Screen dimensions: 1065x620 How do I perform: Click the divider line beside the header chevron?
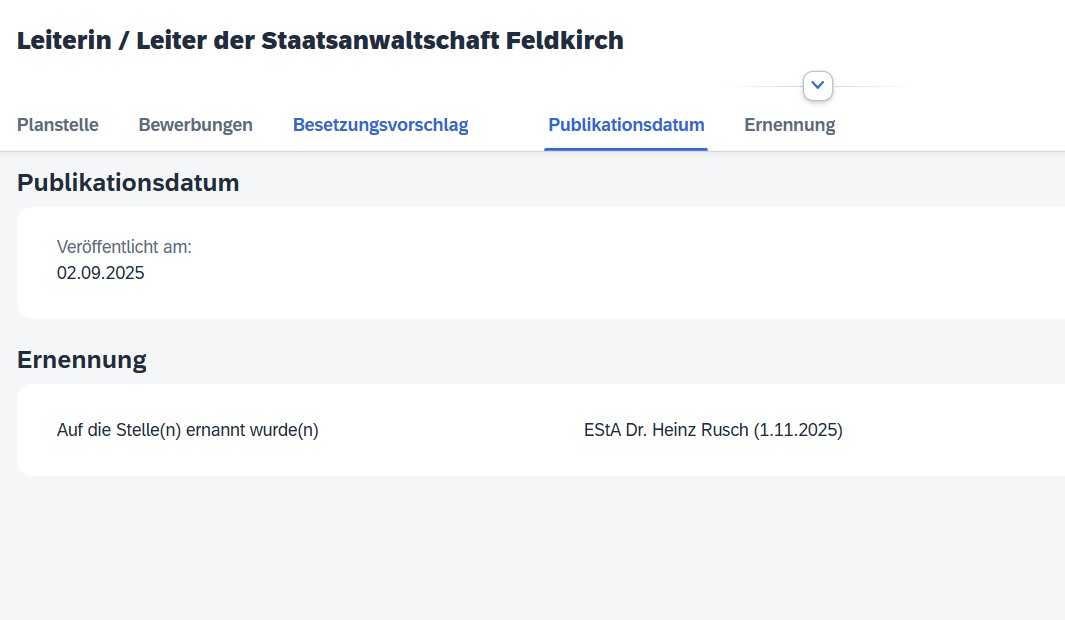click(x=870, y=86)
